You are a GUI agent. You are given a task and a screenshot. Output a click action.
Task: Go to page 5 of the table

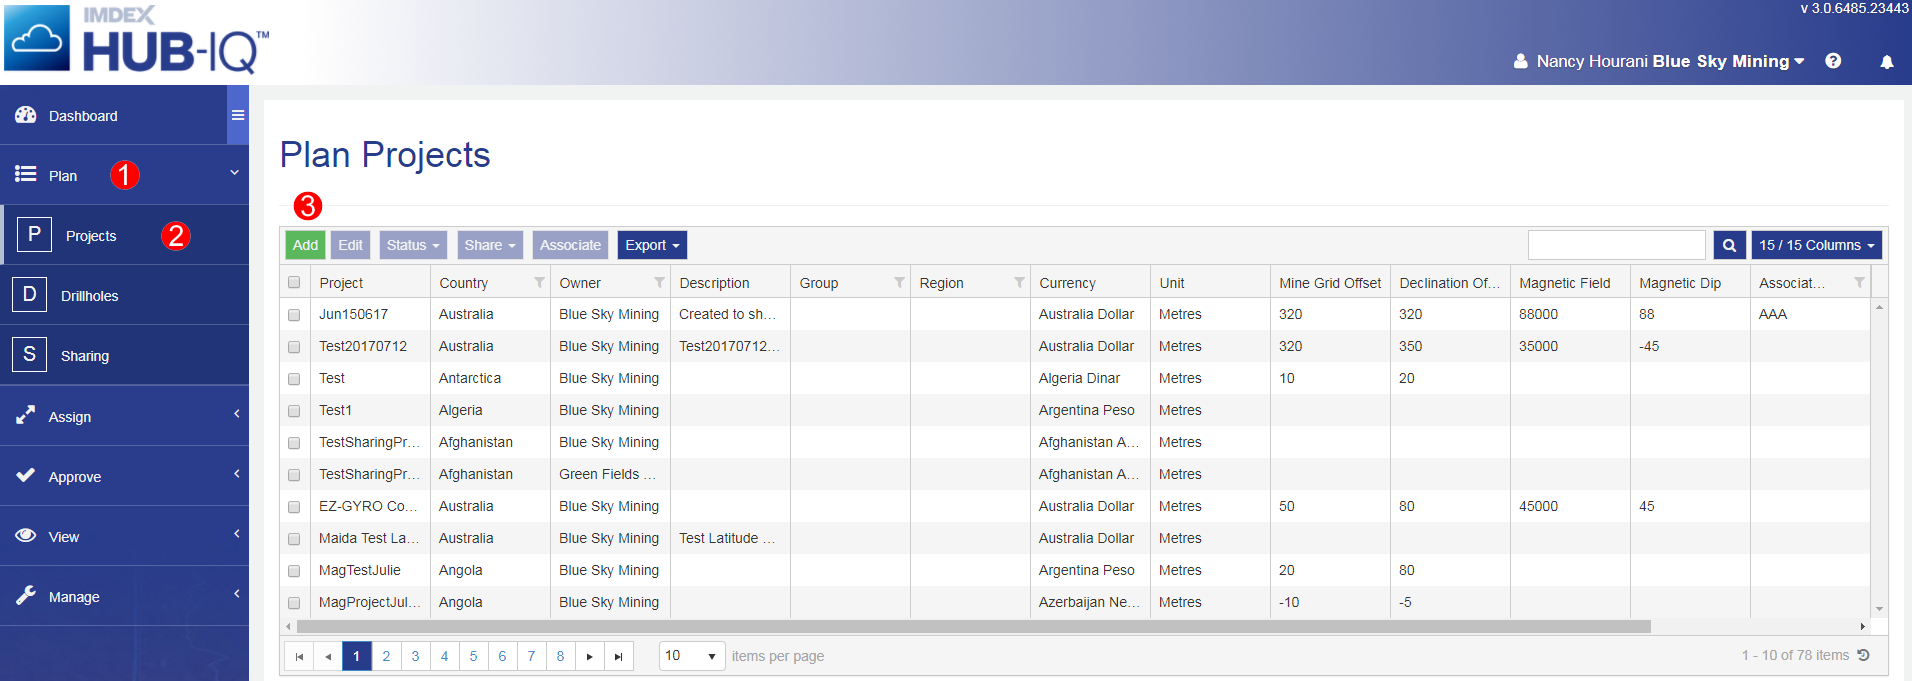point(473,656)
